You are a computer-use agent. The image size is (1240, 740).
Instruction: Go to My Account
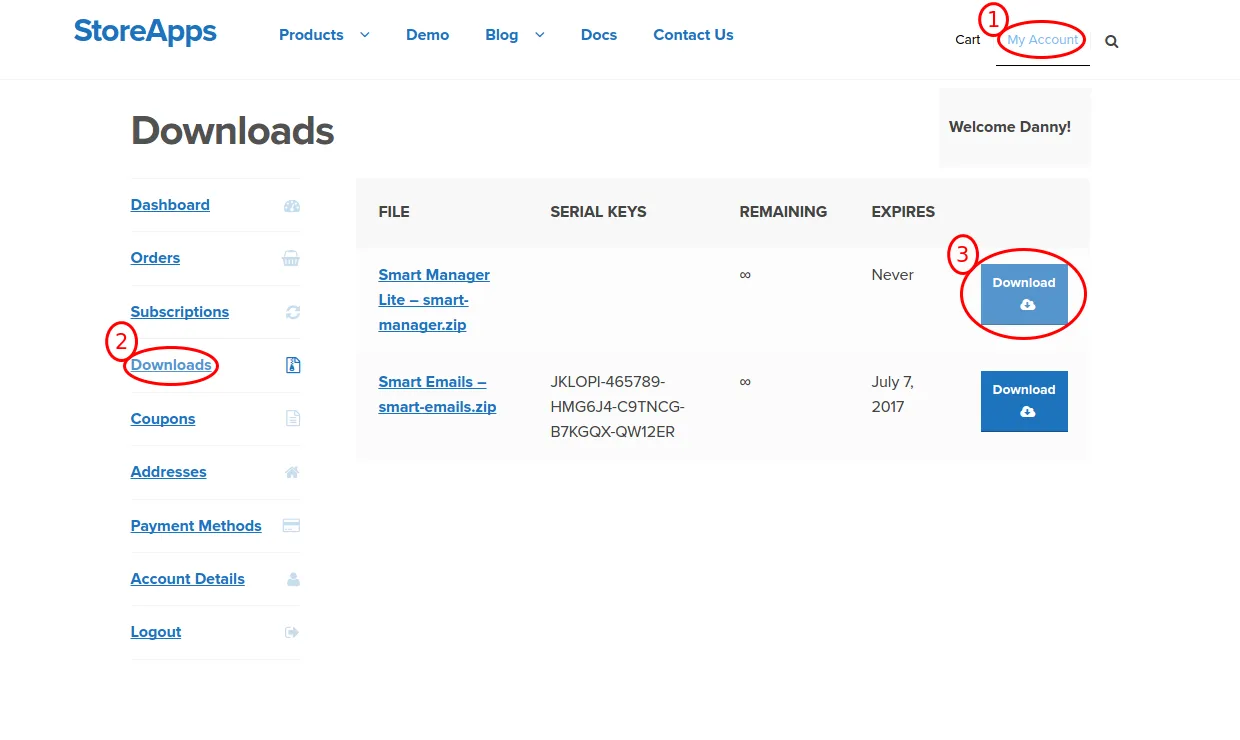click(1043, 40)
